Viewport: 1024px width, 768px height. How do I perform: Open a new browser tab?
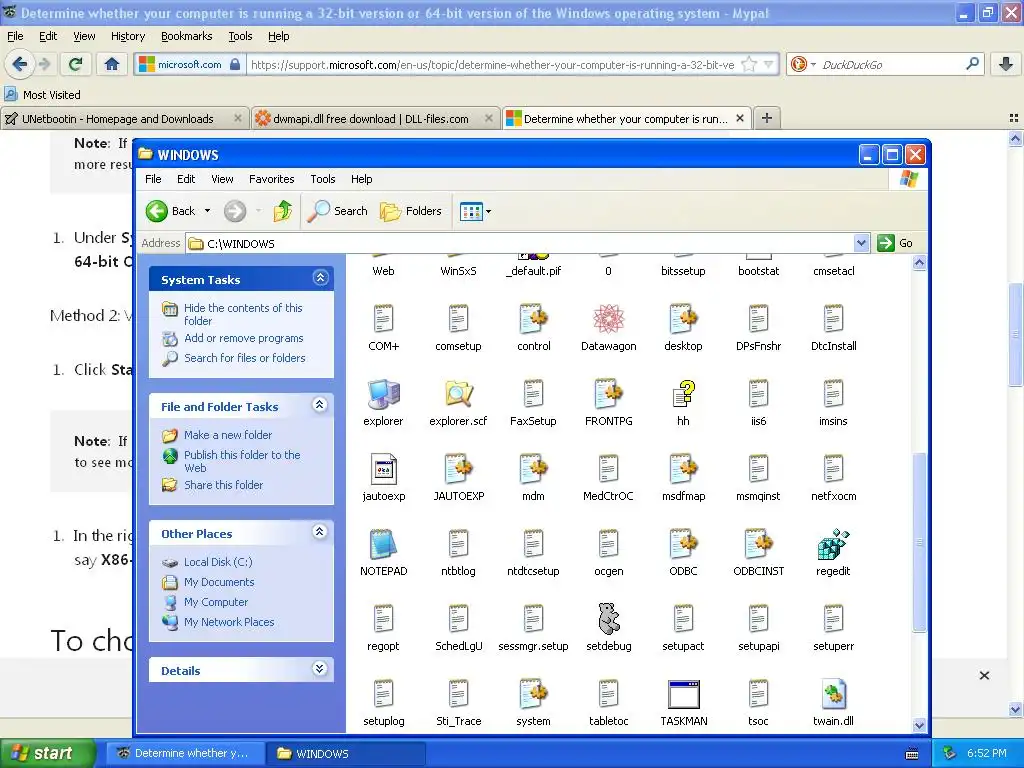[x=767, y=118]
